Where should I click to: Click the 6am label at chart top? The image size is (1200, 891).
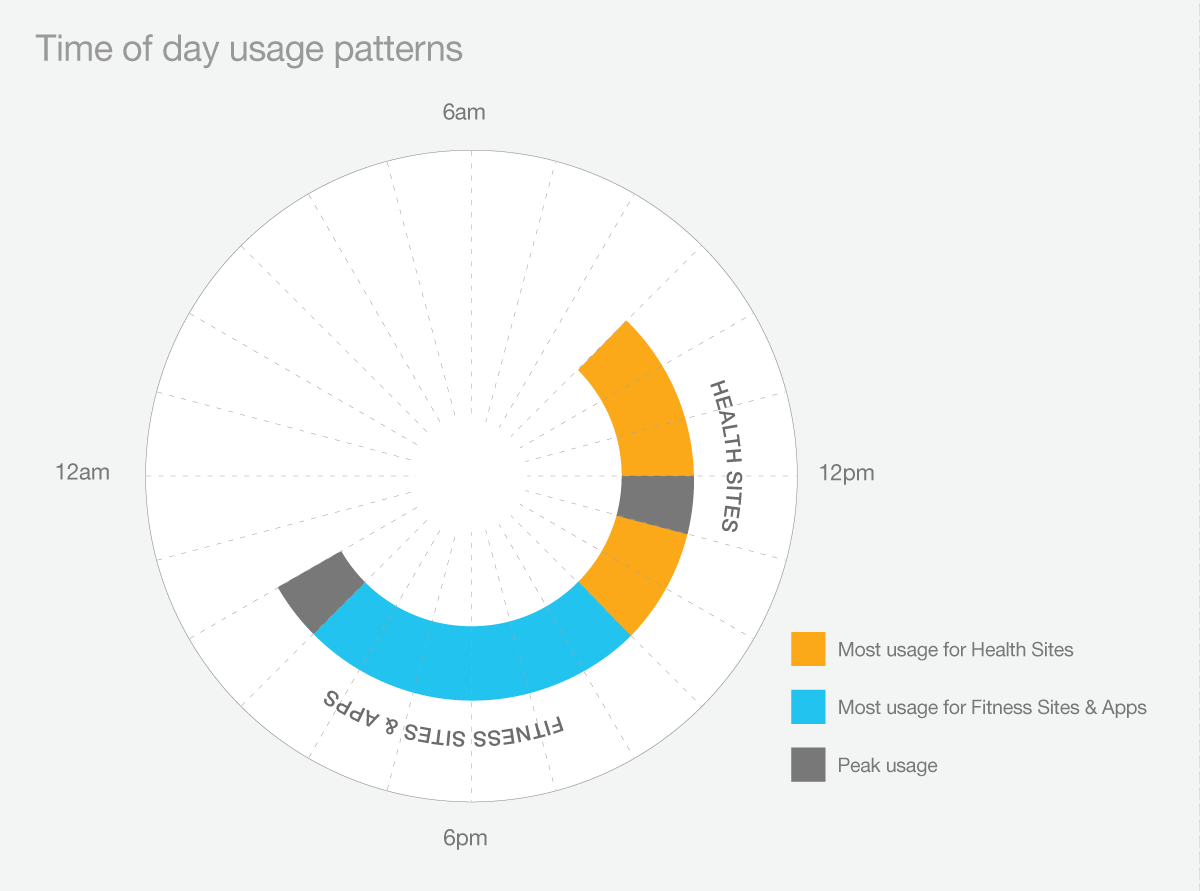(x=464, y=112)
